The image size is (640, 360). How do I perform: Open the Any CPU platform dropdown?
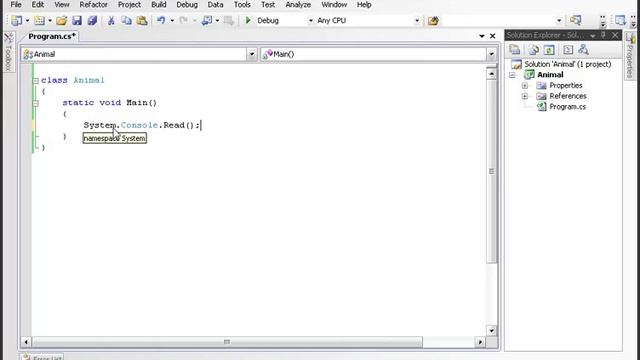tap(417, 20)
